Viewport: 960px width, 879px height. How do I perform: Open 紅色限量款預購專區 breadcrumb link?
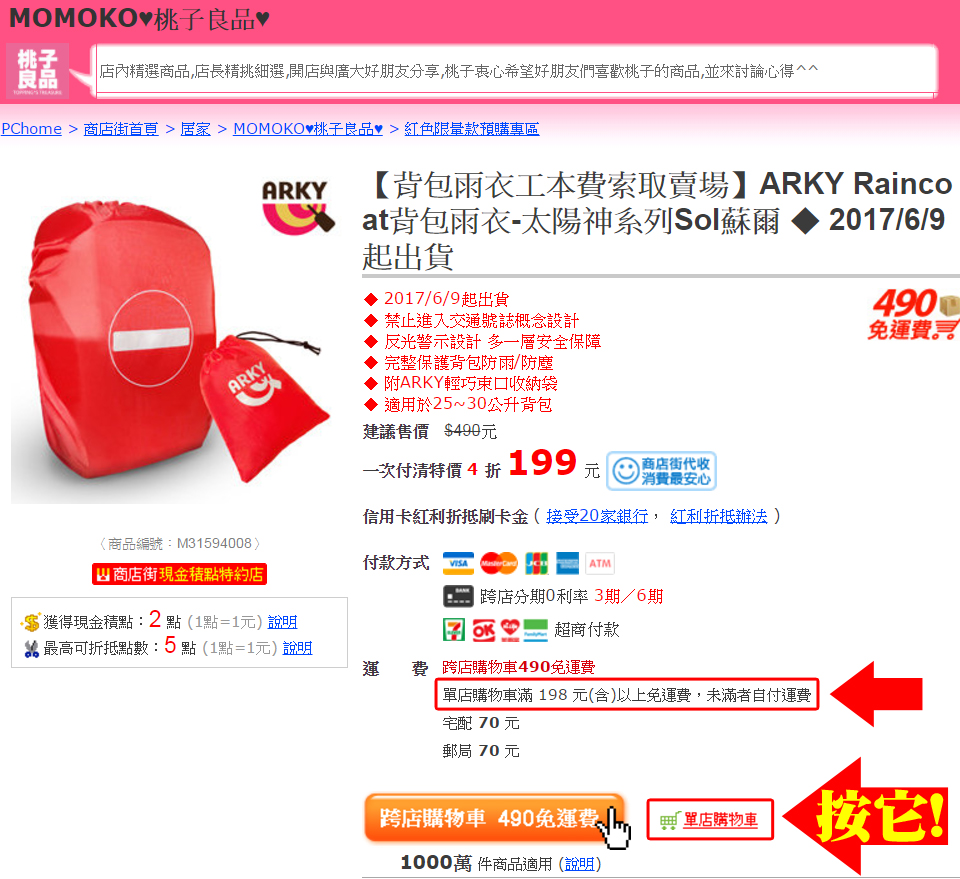click(x=471, y=129)
